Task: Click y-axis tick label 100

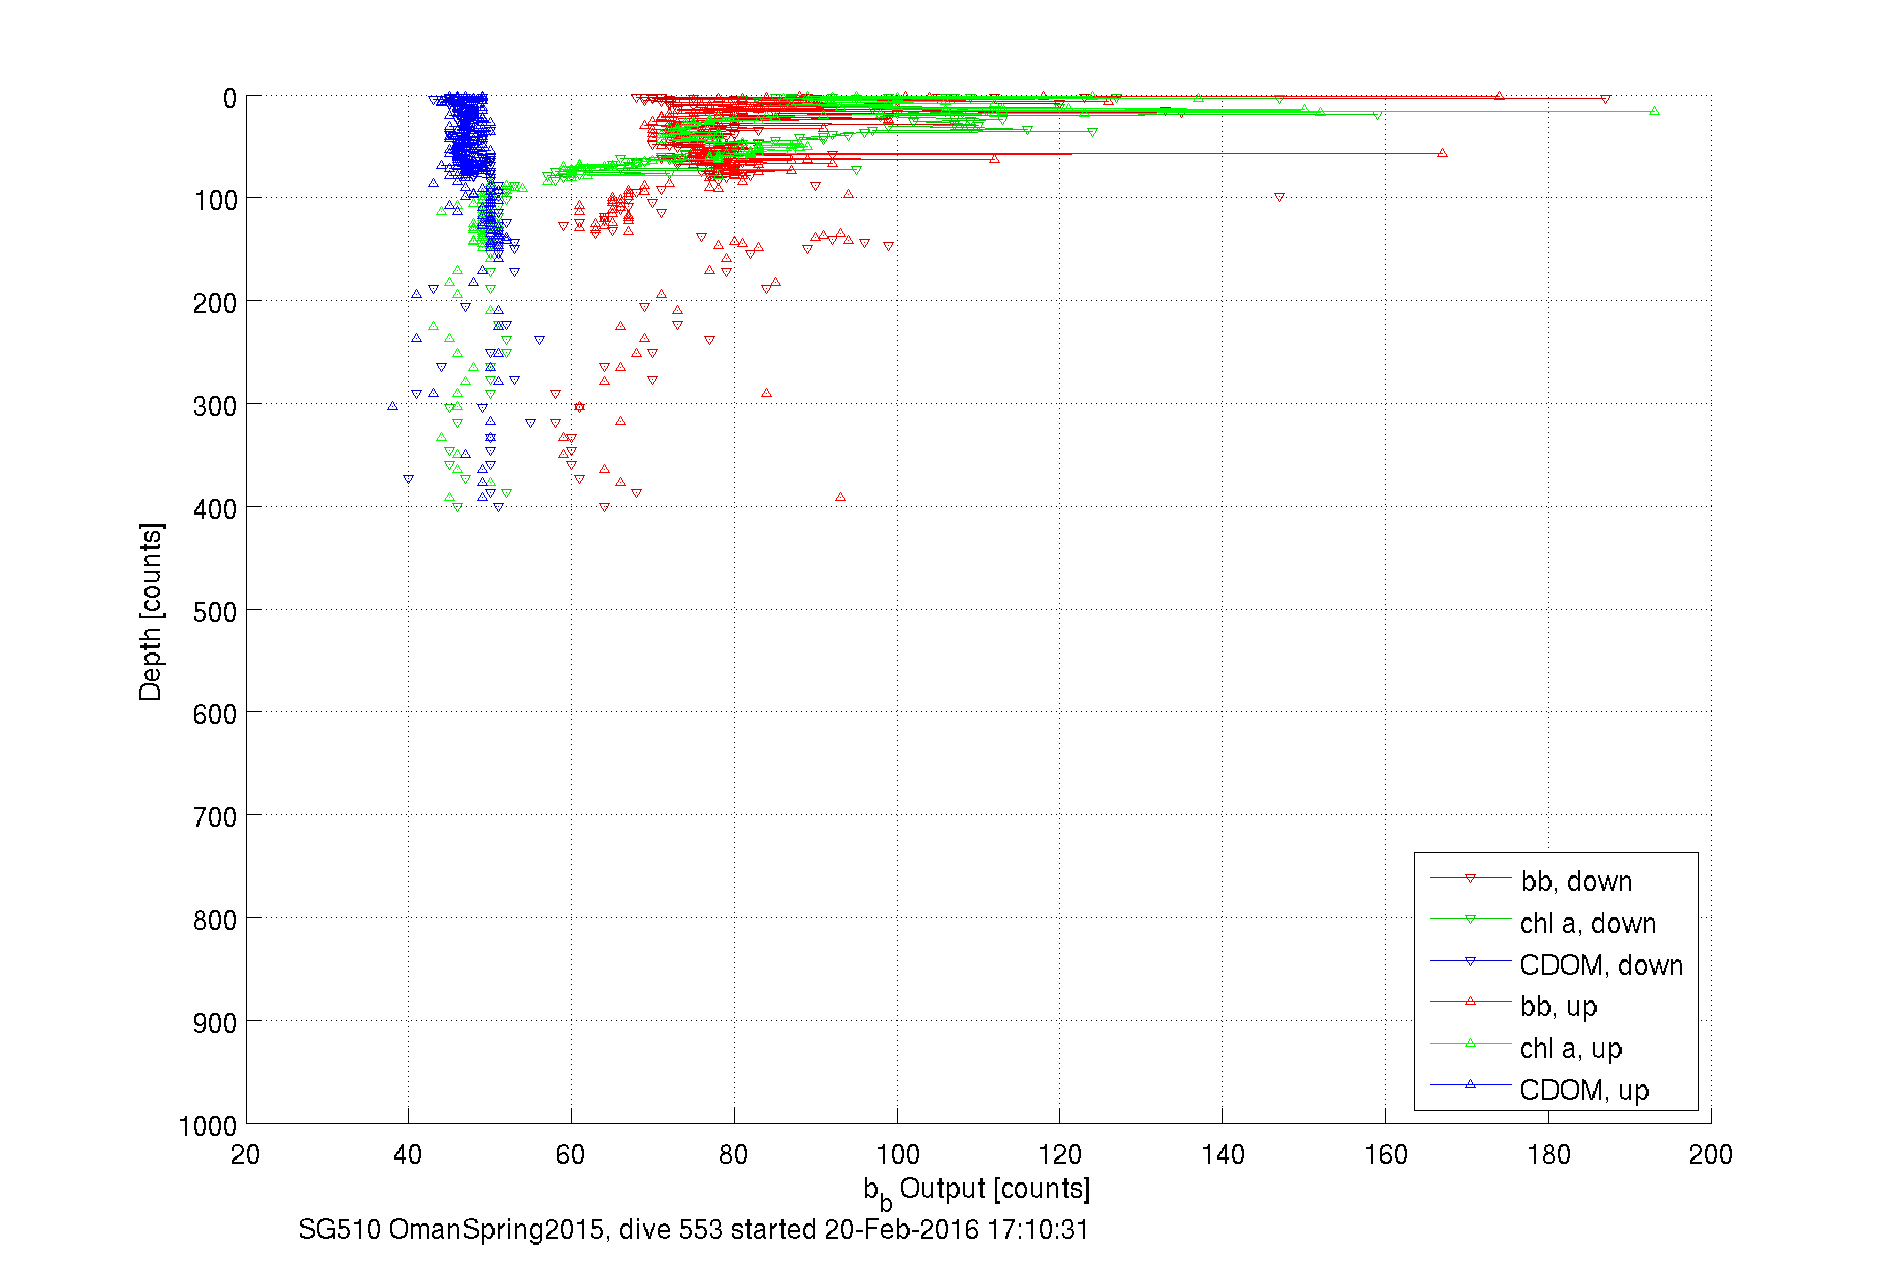Action: pos(215,200)
